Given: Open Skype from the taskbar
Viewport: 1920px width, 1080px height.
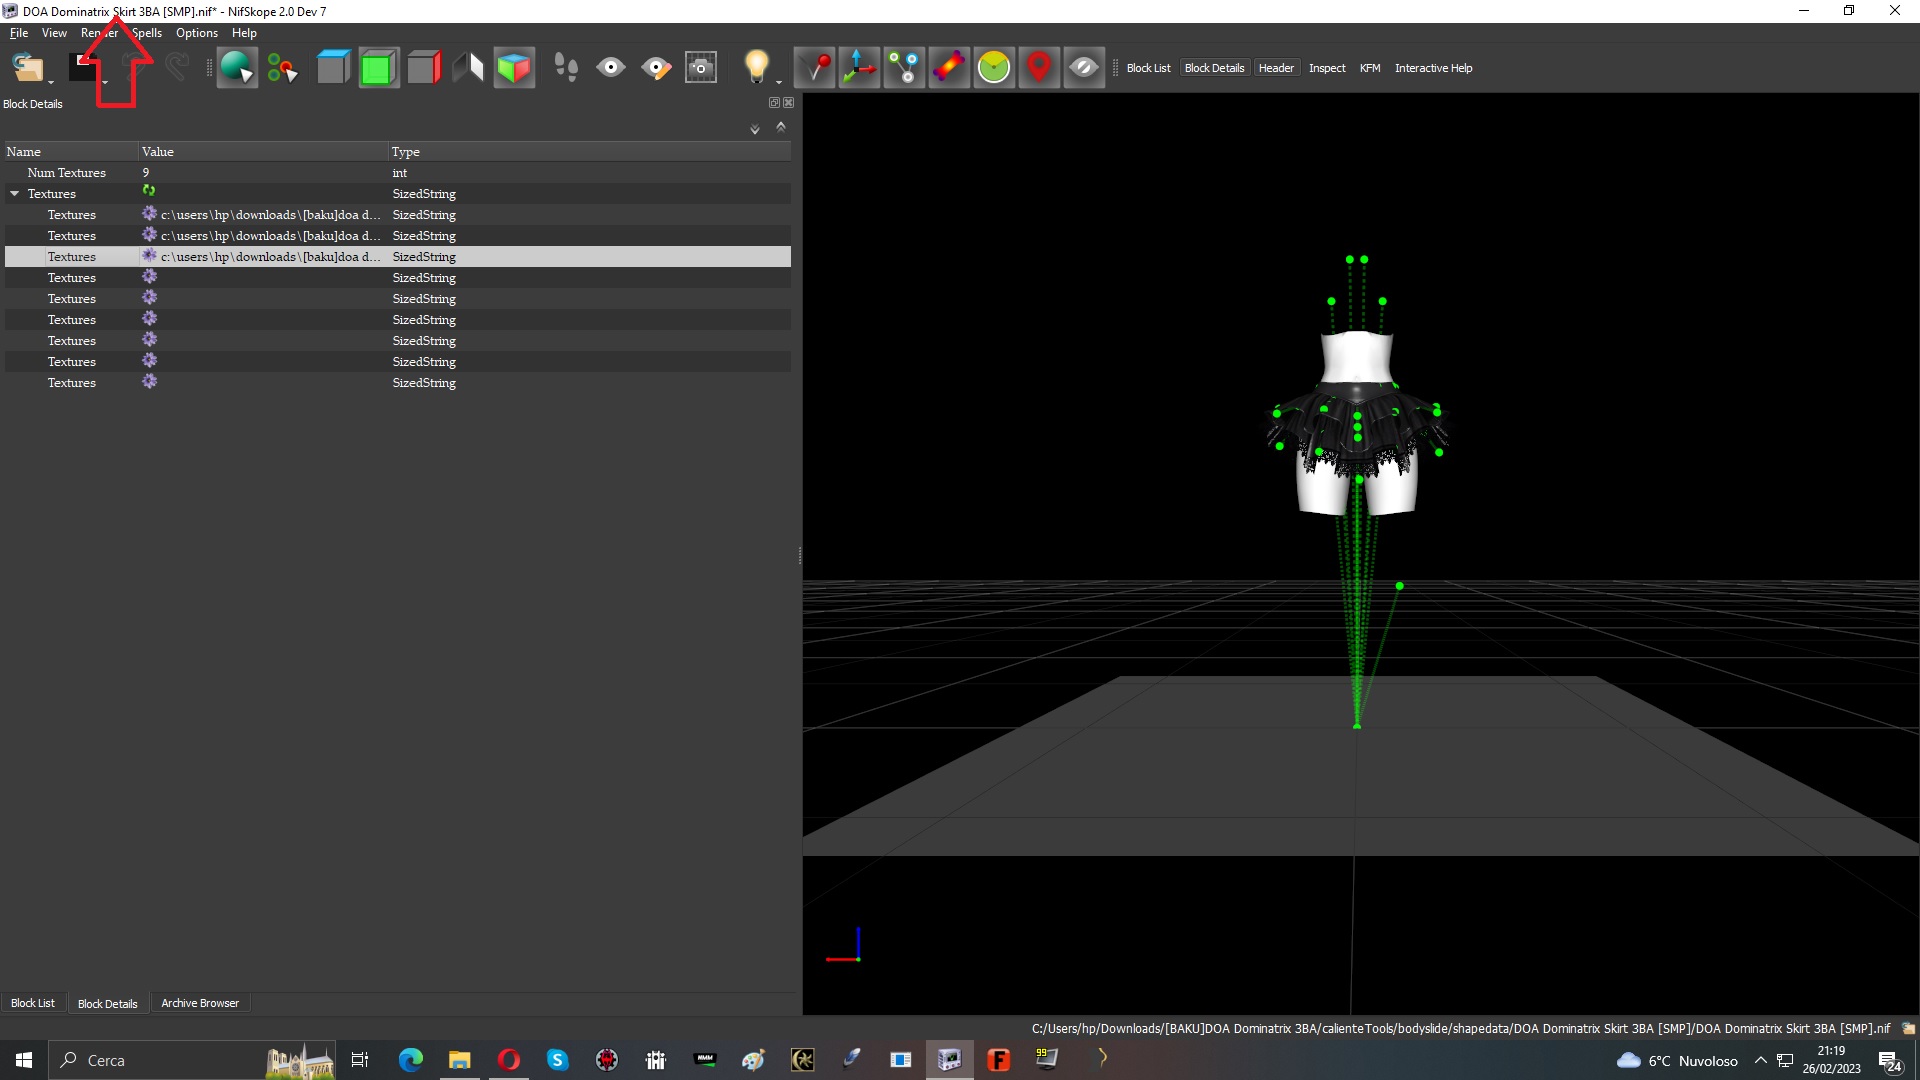Looking at the screenshot, I should tap(557, 1060).
